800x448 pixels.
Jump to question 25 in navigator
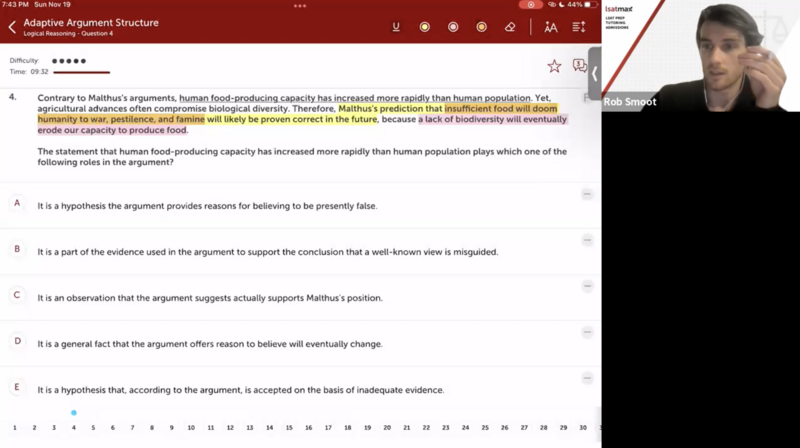coord(485,427)
